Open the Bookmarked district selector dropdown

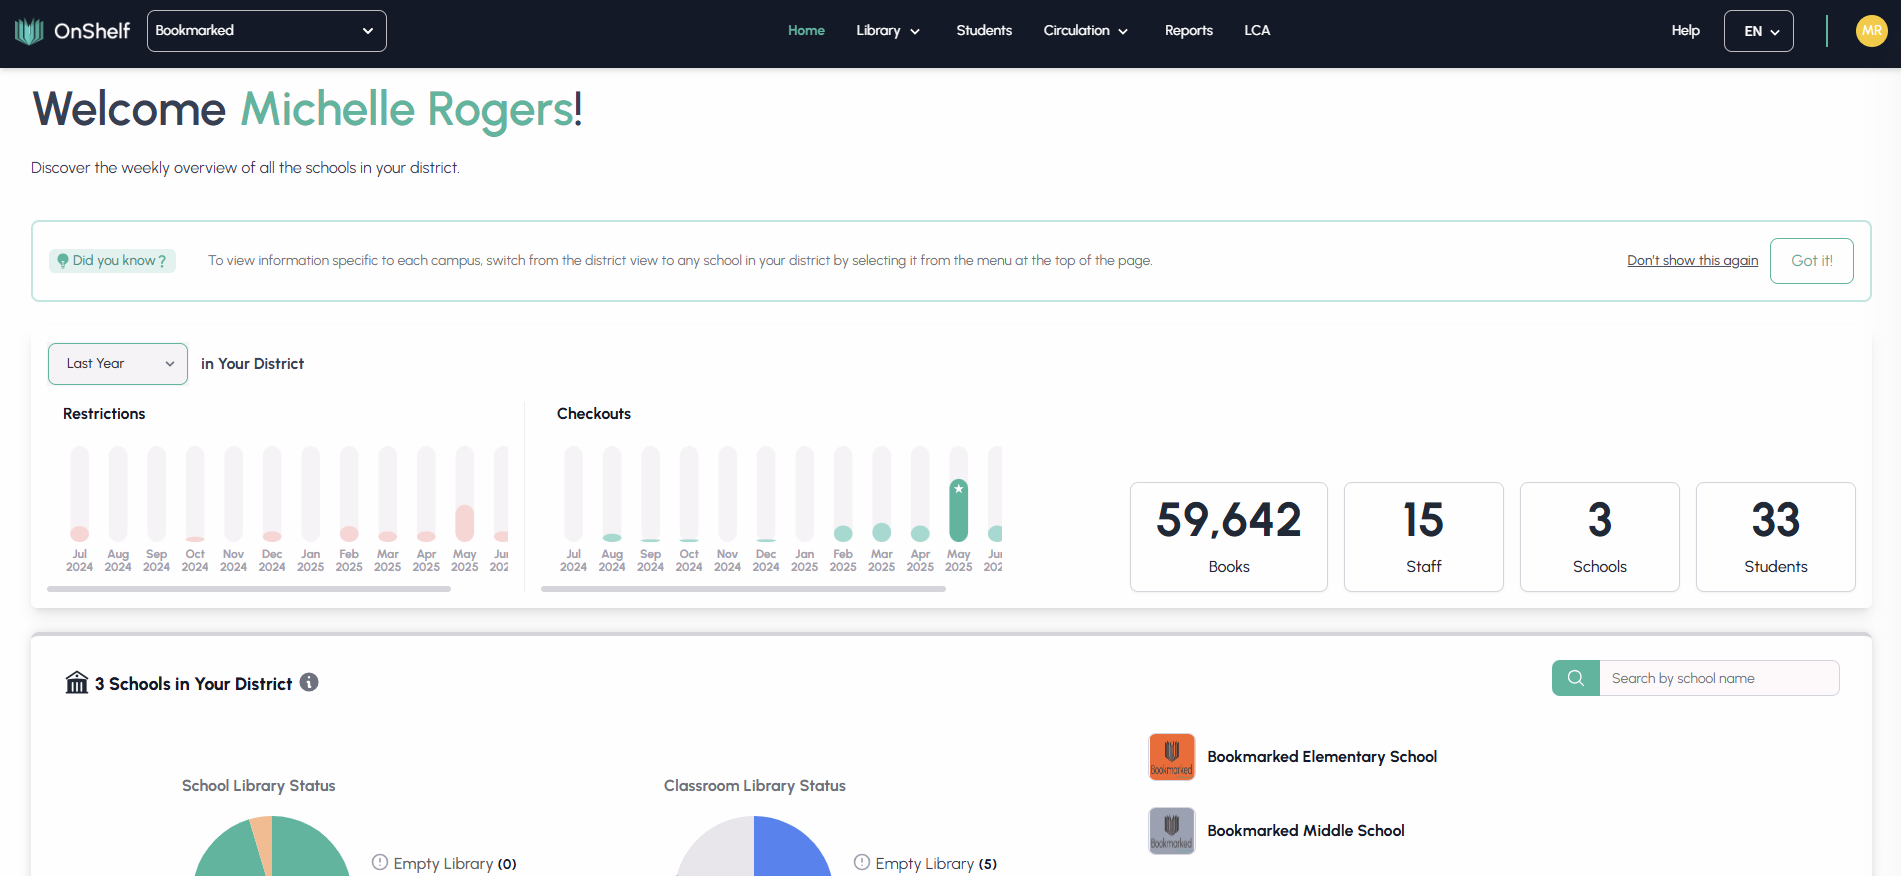(266, 31)
